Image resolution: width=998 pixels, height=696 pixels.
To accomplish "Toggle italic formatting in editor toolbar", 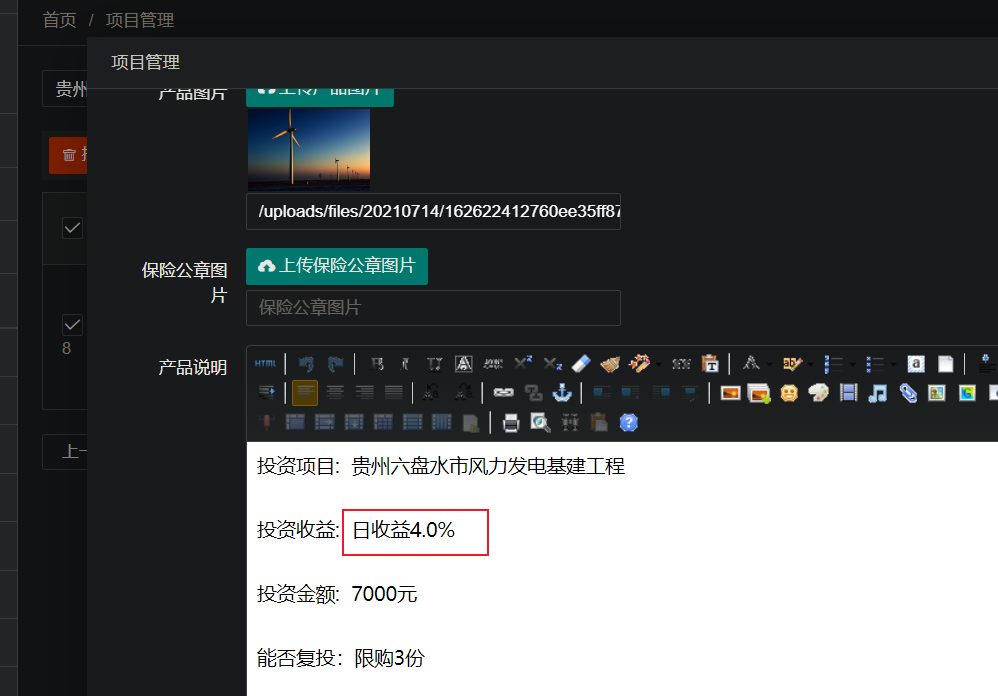I will (x=405, y=364).
